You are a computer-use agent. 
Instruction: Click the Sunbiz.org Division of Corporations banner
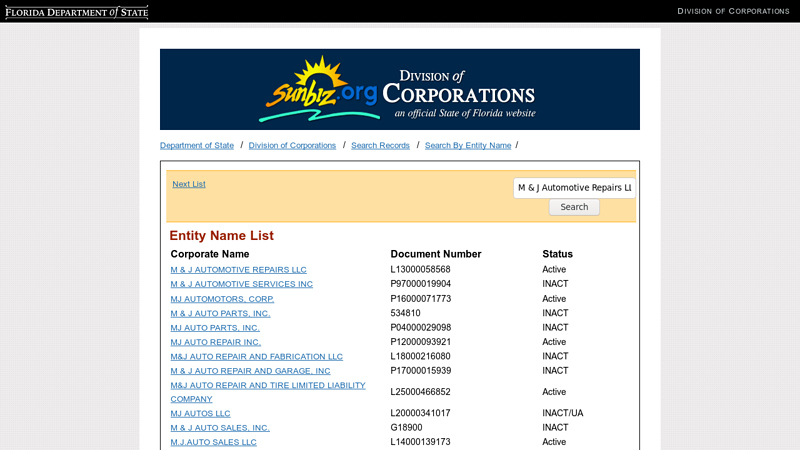pos(399,89)
